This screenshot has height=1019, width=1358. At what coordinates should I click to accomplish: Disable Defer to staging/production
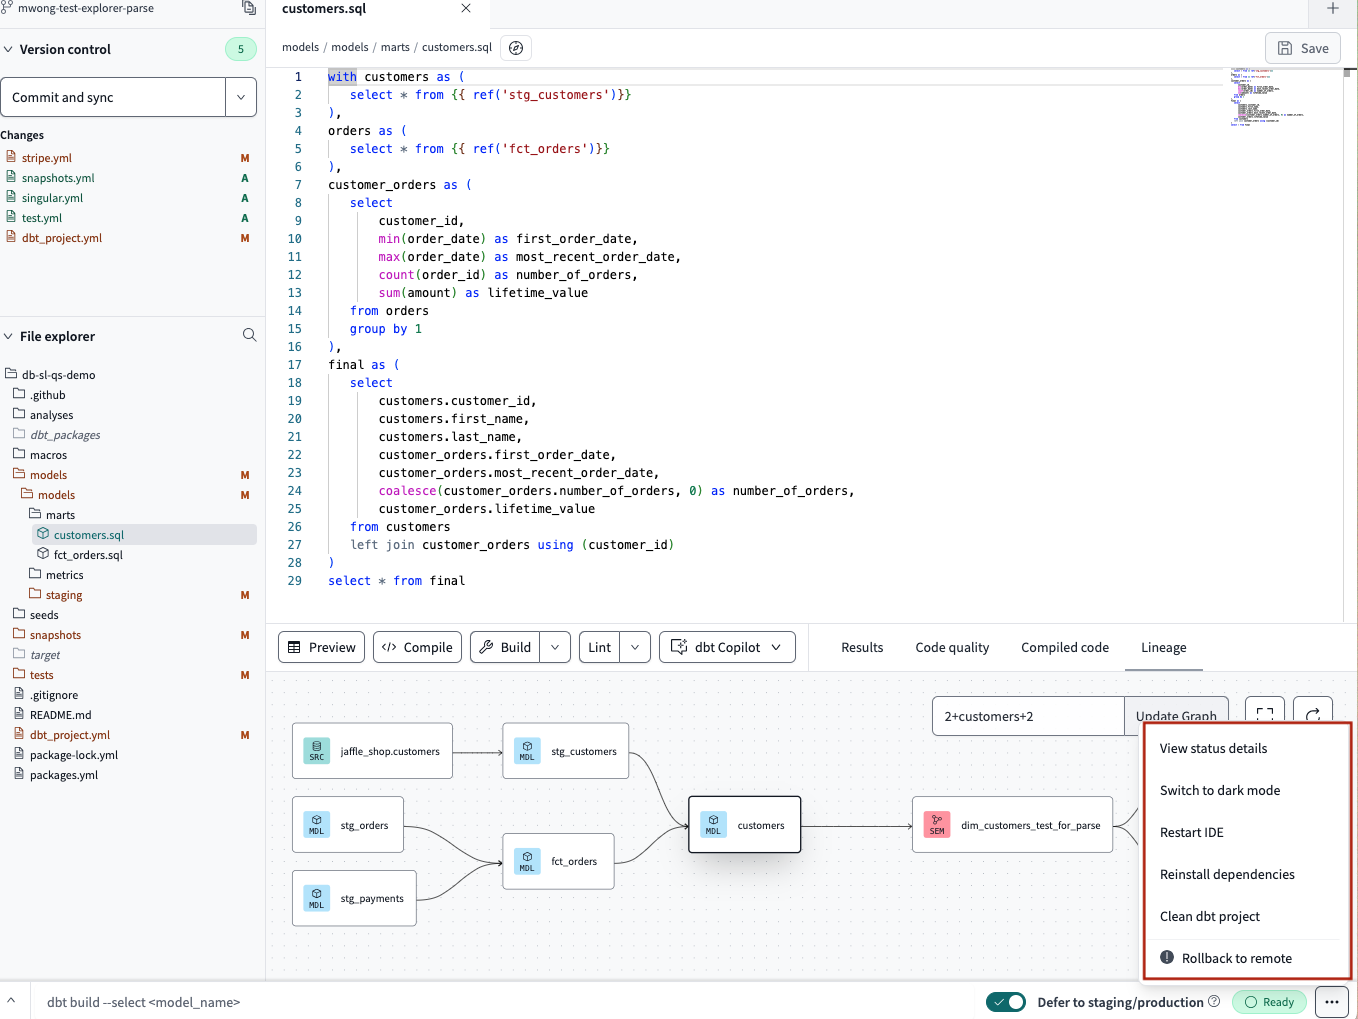pos(1006,1001)
